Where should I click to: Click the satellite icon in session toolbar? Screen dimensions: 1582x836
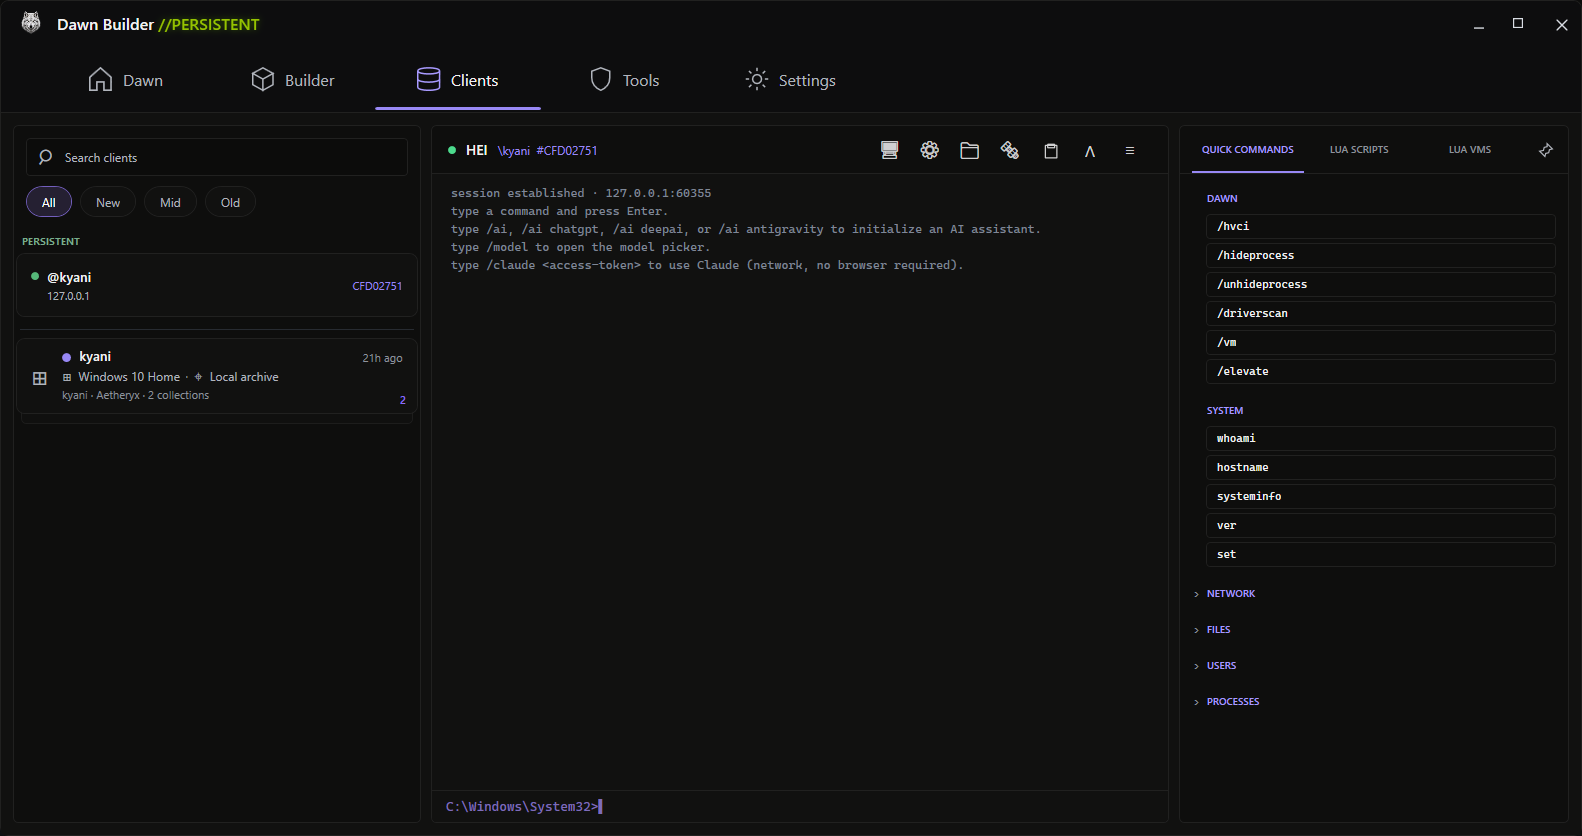click(1010, 150)
